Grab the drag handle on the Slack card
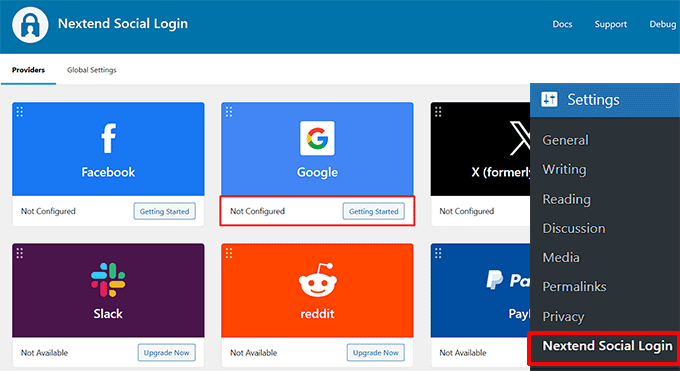This screenshot has height=371, width=680. point(20,253)
